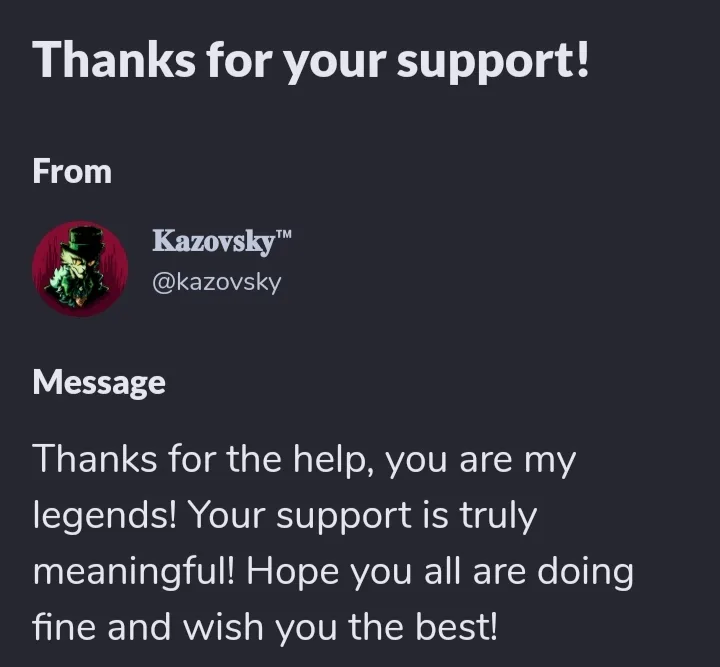Click the word 'wish' in the last line
720x667 pixels.
coord(224,627)
